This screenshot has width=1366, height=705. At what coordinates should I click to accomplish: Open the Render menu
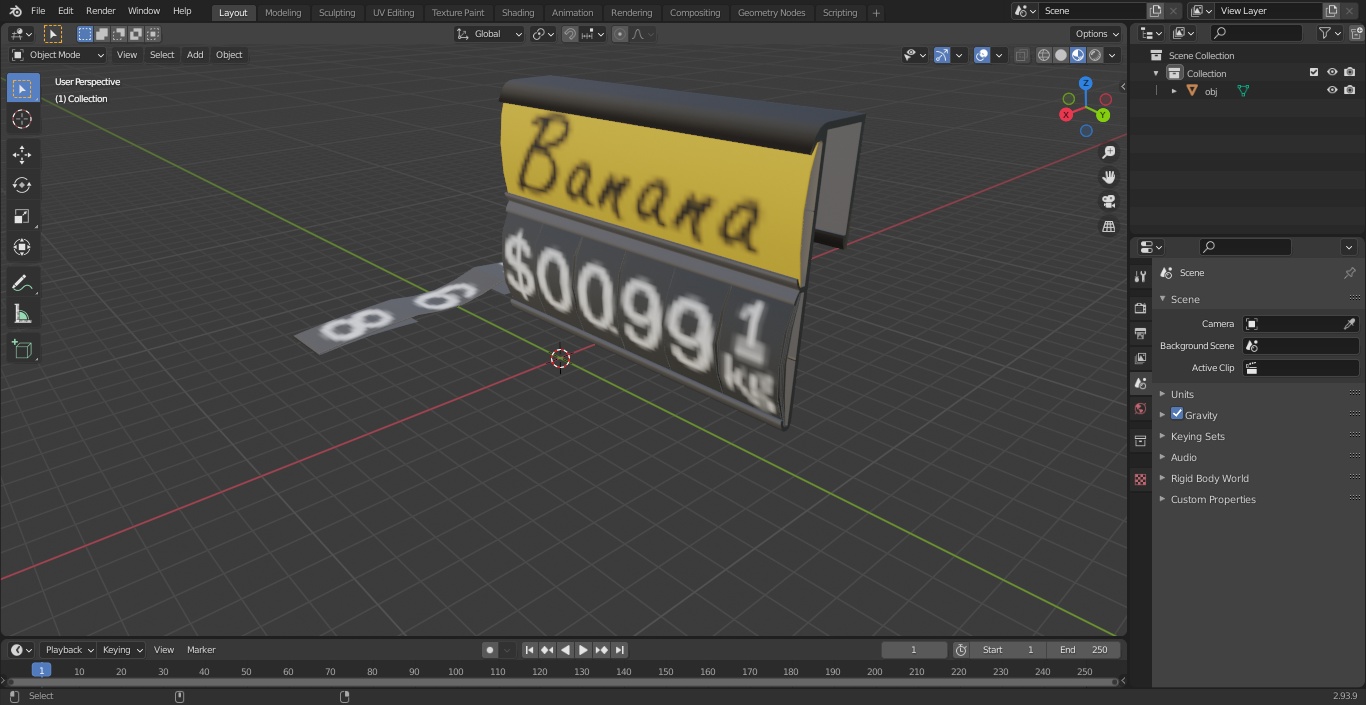pyautogui.click(x=100, y=11)
